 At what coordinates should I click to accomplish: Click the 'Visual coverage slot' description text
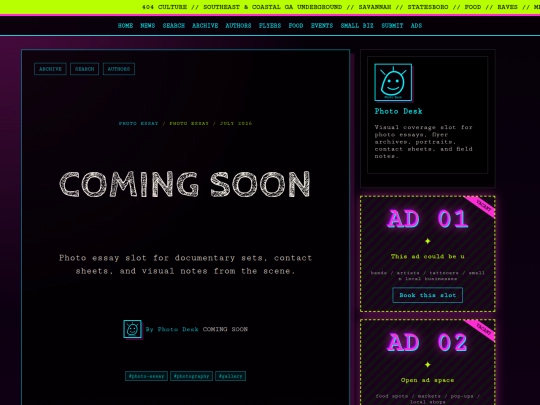424,142
